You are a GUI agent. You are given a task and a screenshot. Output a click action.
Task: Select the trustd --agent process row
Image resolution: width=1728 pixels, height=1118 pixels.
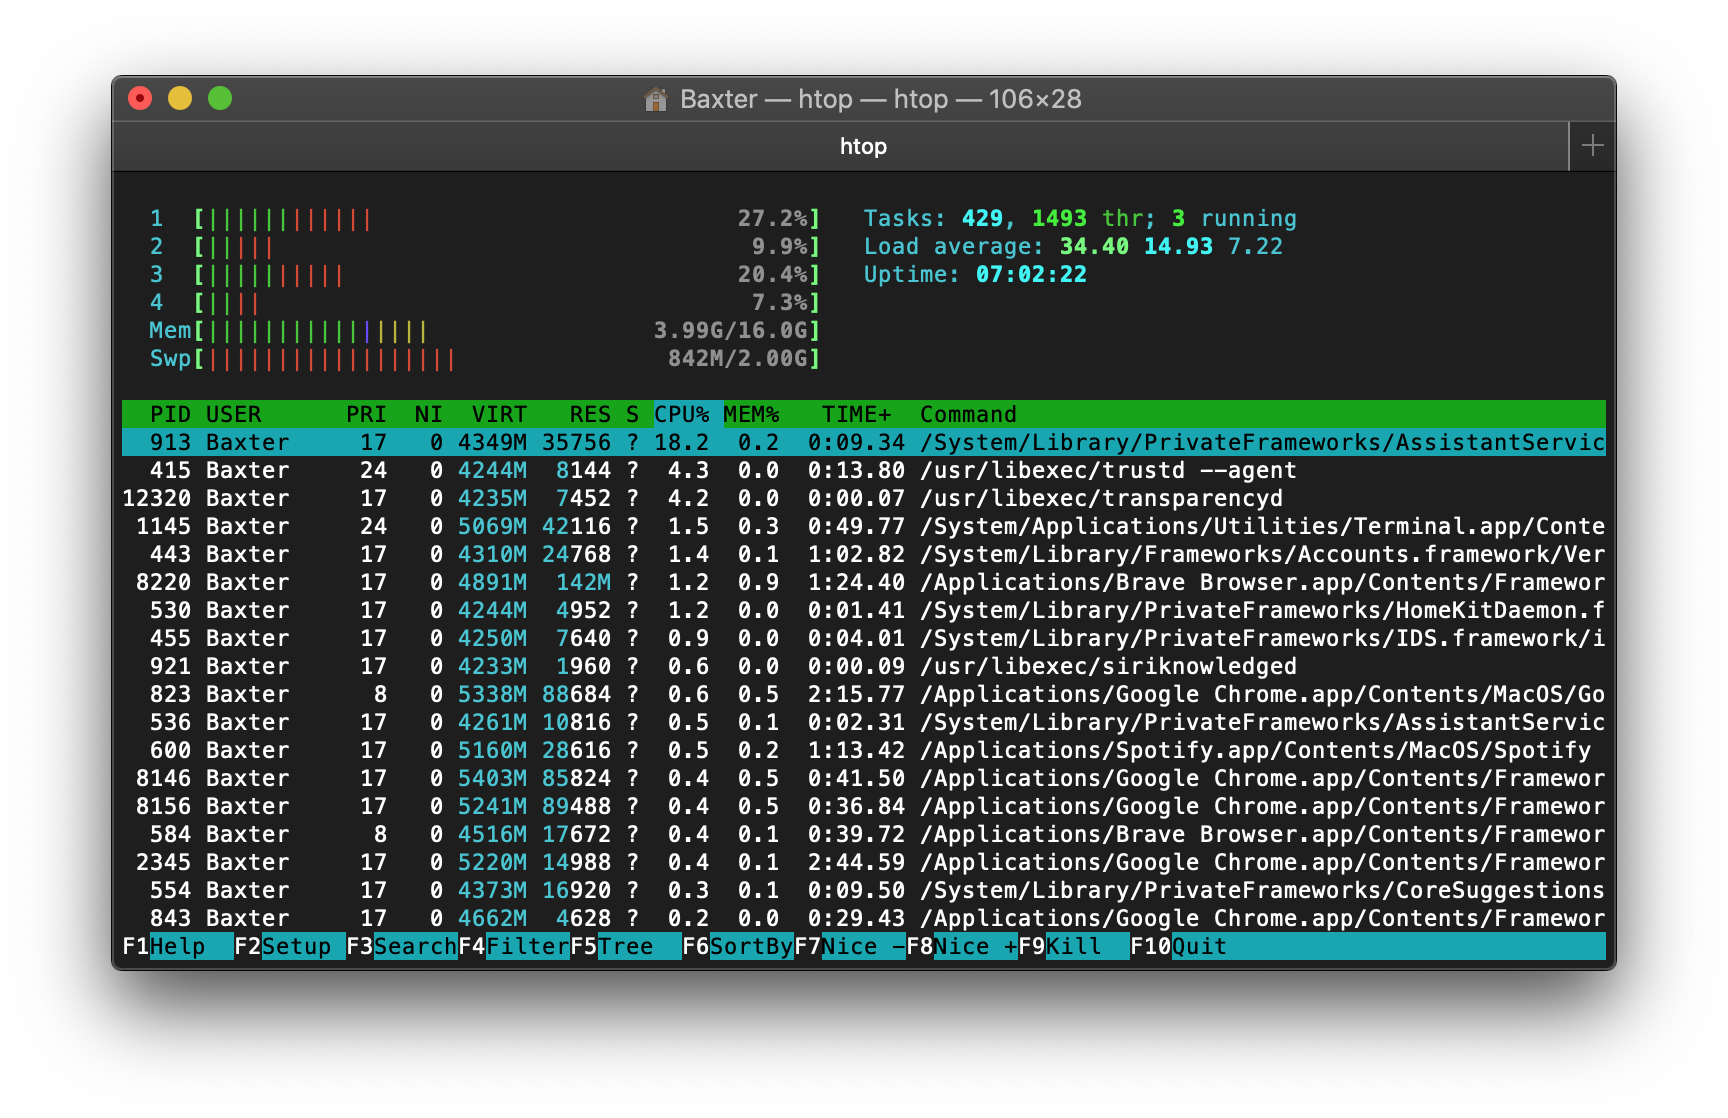[864, 470]
